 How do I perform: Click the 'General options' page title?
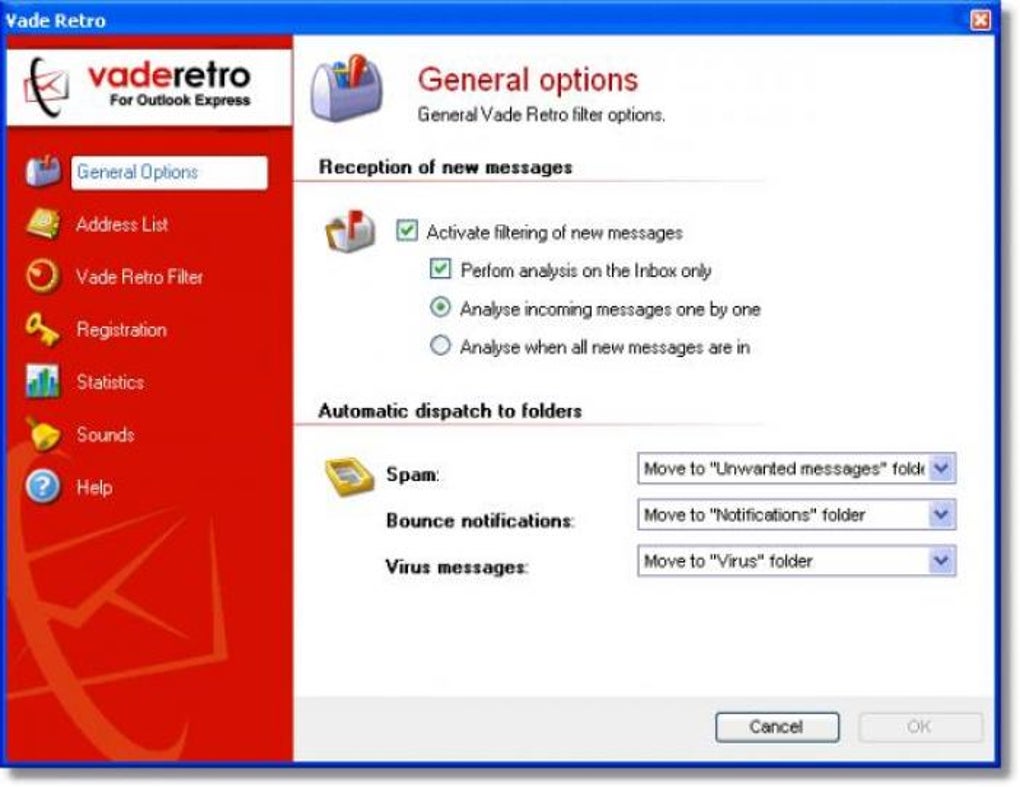pos(528,80)
